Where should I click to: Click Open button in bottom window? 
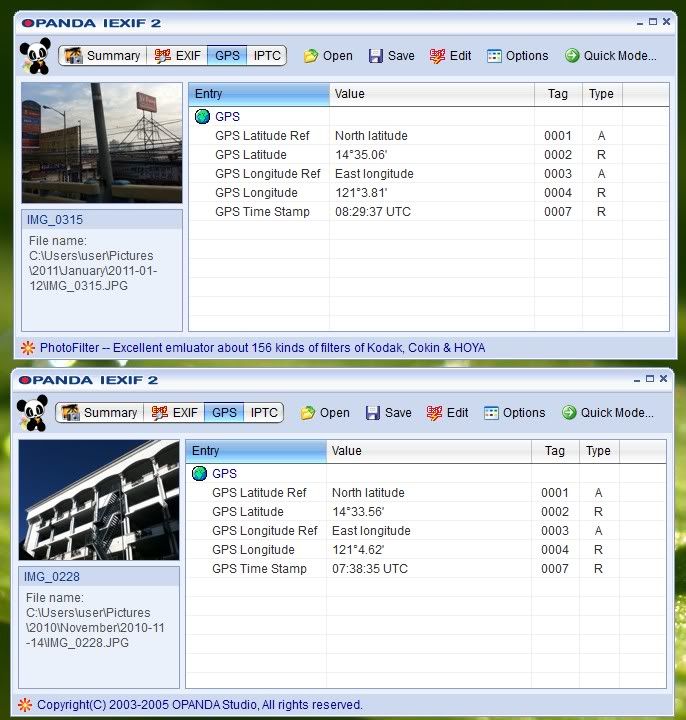[325, 413]
